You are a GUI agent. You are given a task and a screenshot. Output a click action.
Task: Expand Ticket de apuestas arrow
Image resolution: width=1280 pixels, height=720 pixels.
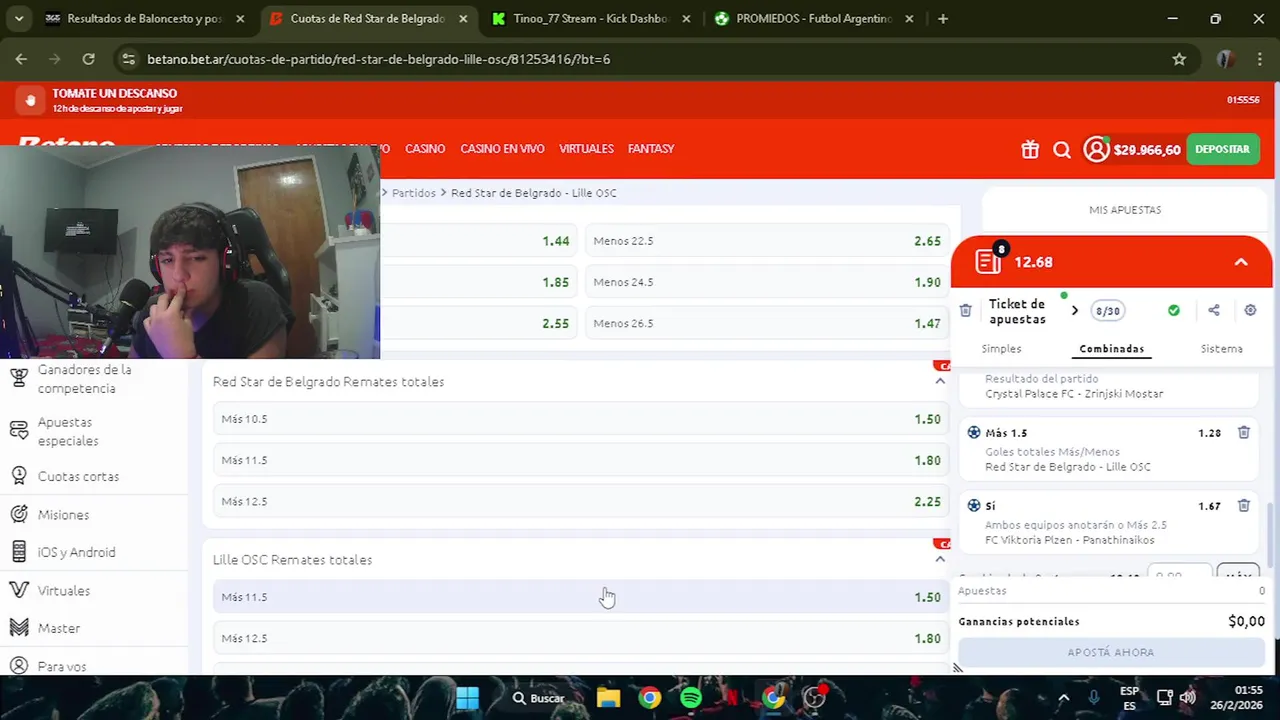(1075, 311)
